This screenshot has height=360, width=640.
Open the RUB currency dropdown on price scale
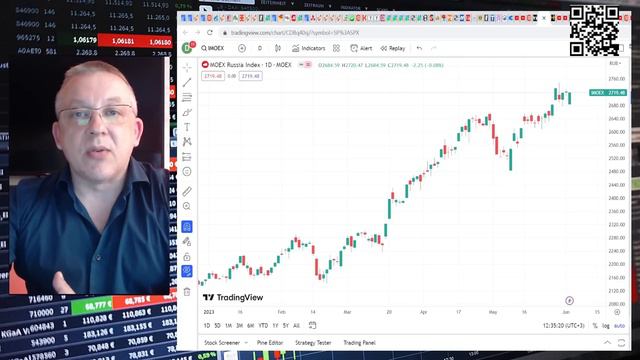[615, 64]
